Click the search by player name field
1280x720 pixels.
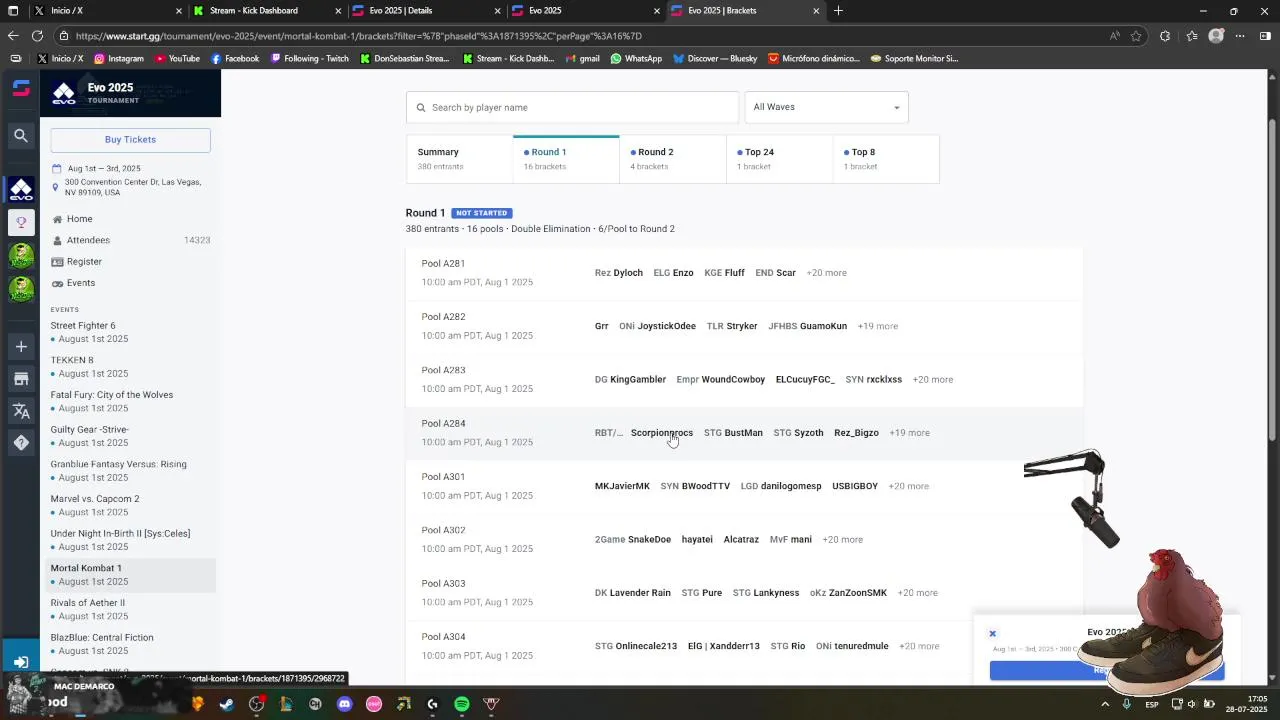pyautogui.click(x=572, y=107)
